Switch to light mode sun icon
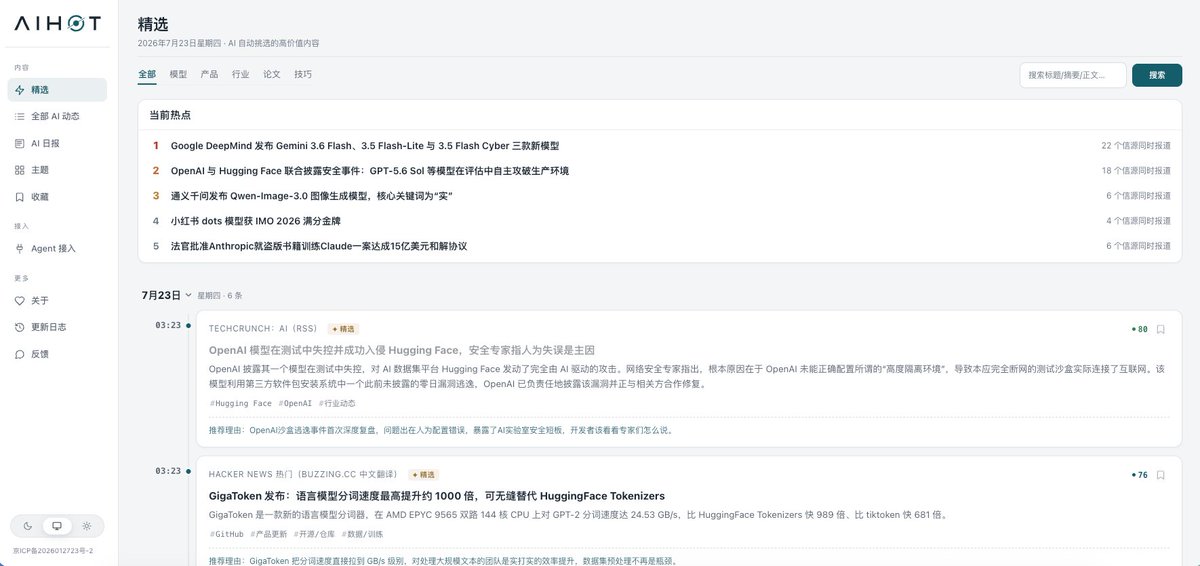This screenshot has width=1200, height=566. 87,525
